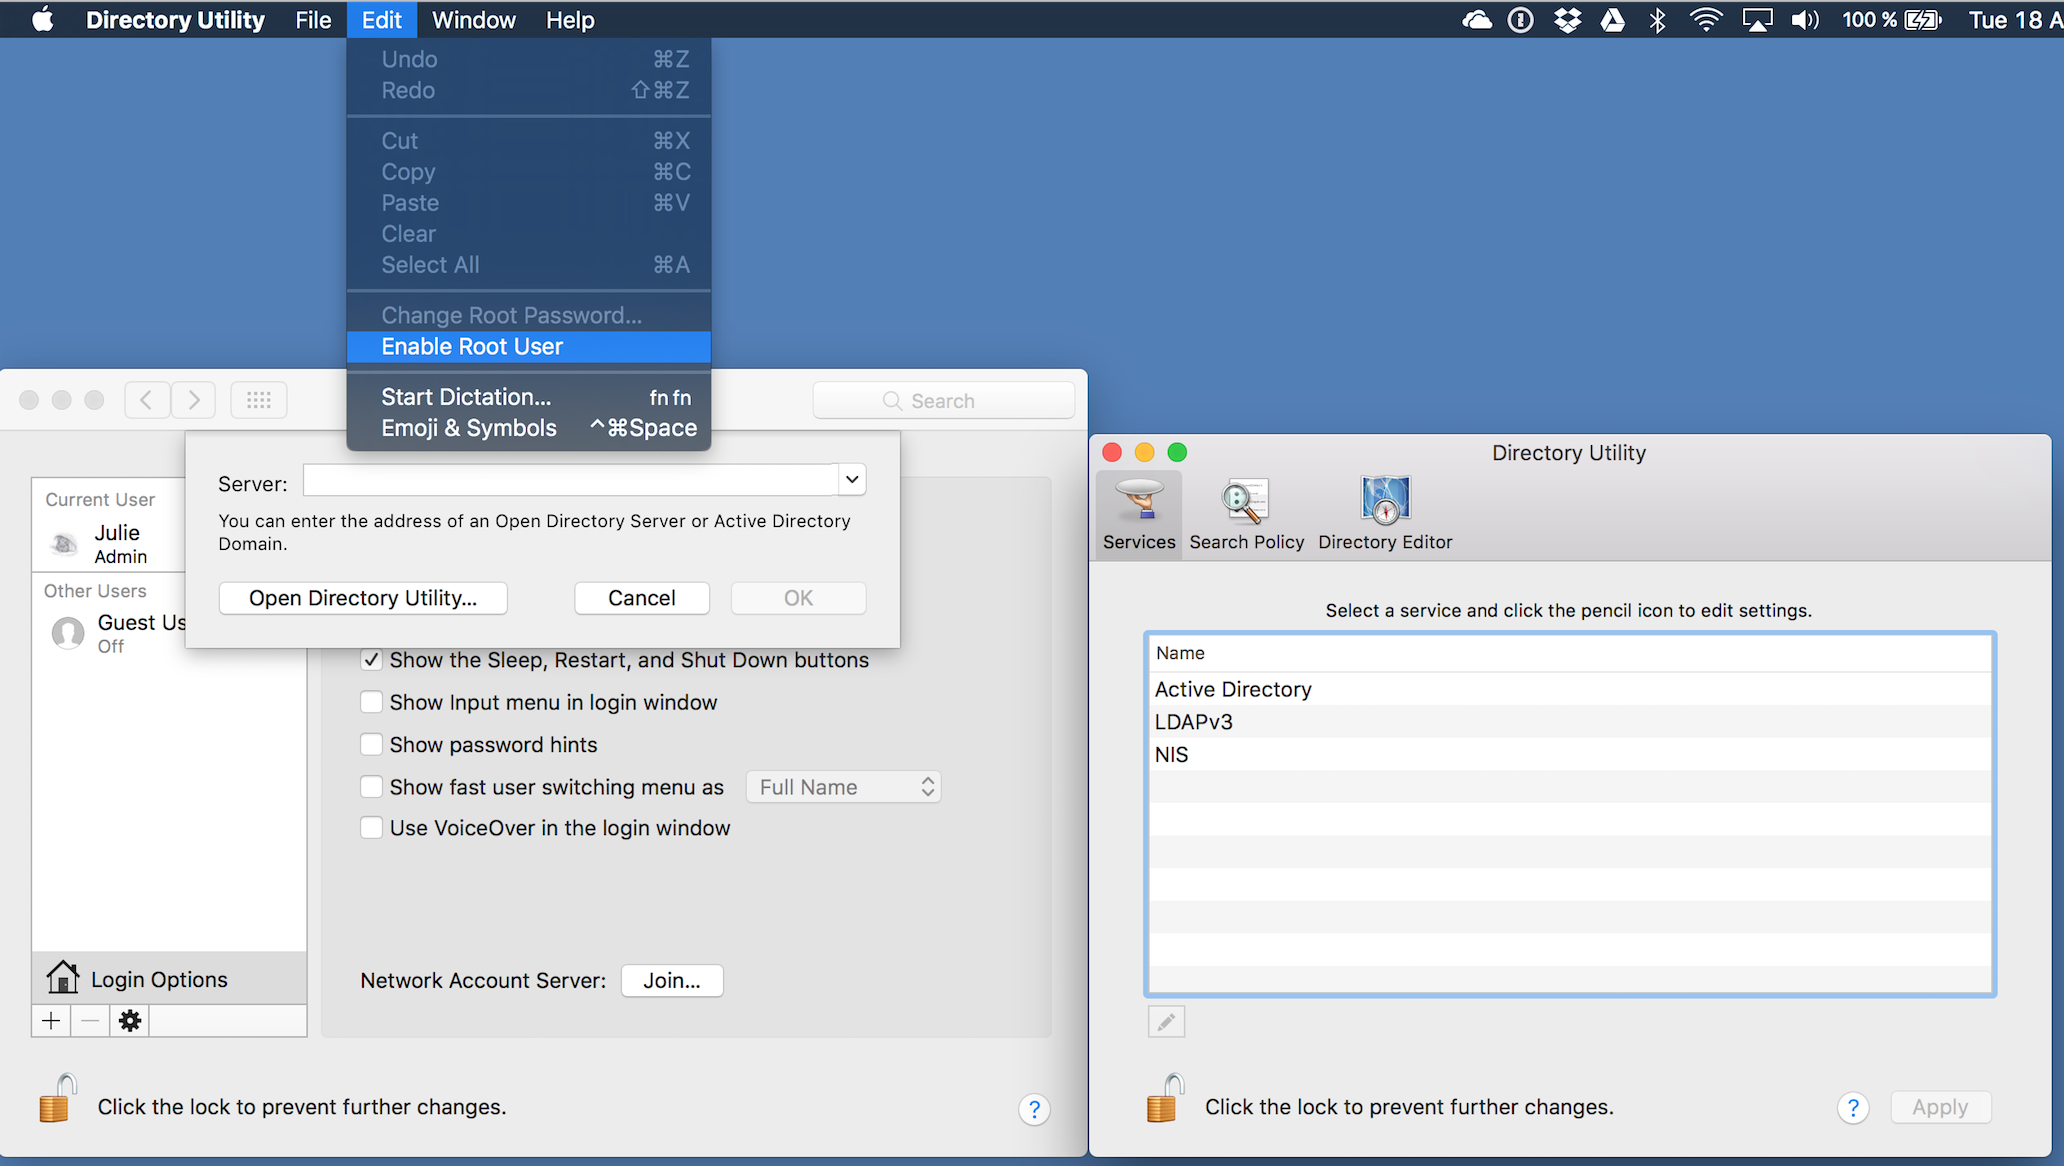Enable Show Input menu in login window

(x=371, y=702)
